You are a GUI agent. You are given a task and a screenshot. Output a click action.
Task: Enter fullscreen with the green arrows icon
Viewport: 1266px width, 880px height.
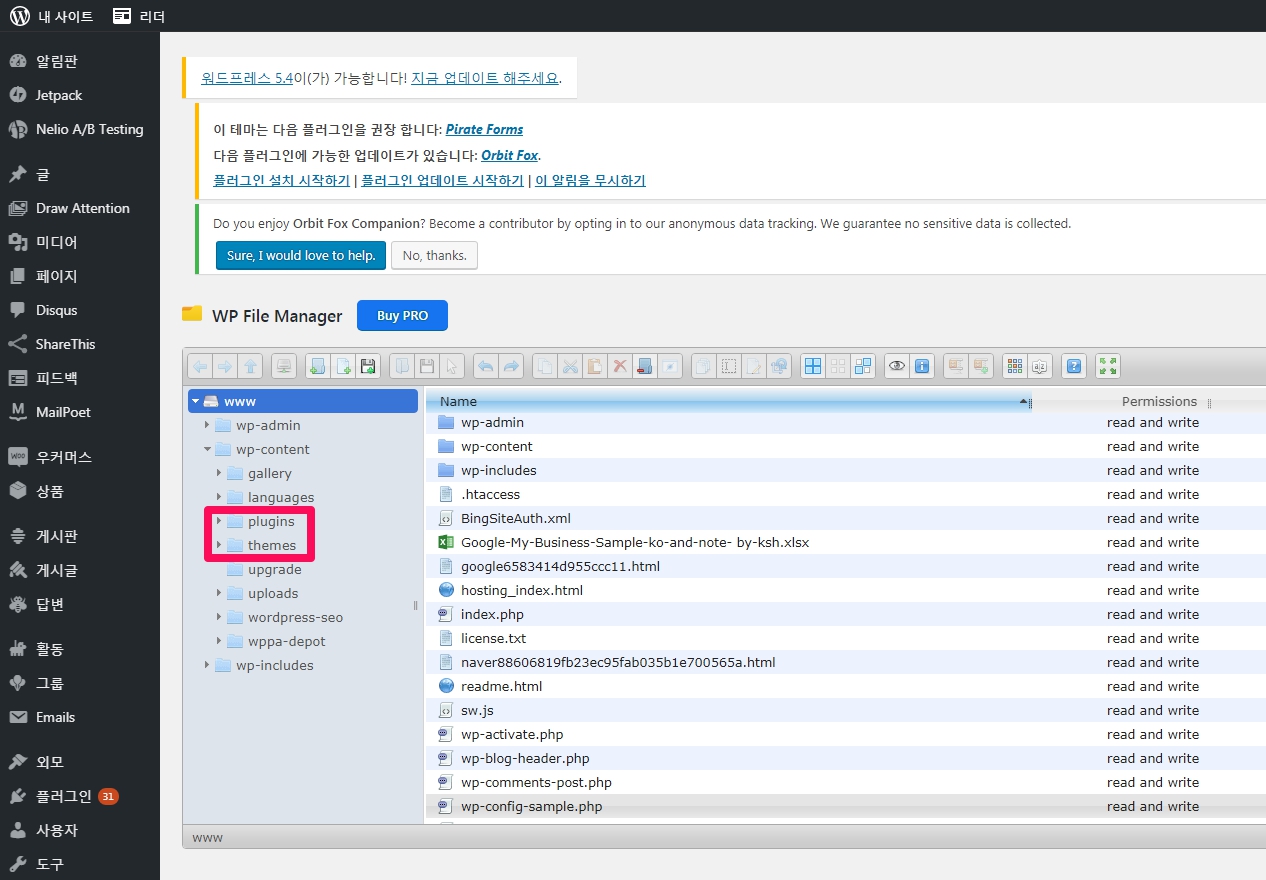pyautogui.click(x=1107, y=366)
